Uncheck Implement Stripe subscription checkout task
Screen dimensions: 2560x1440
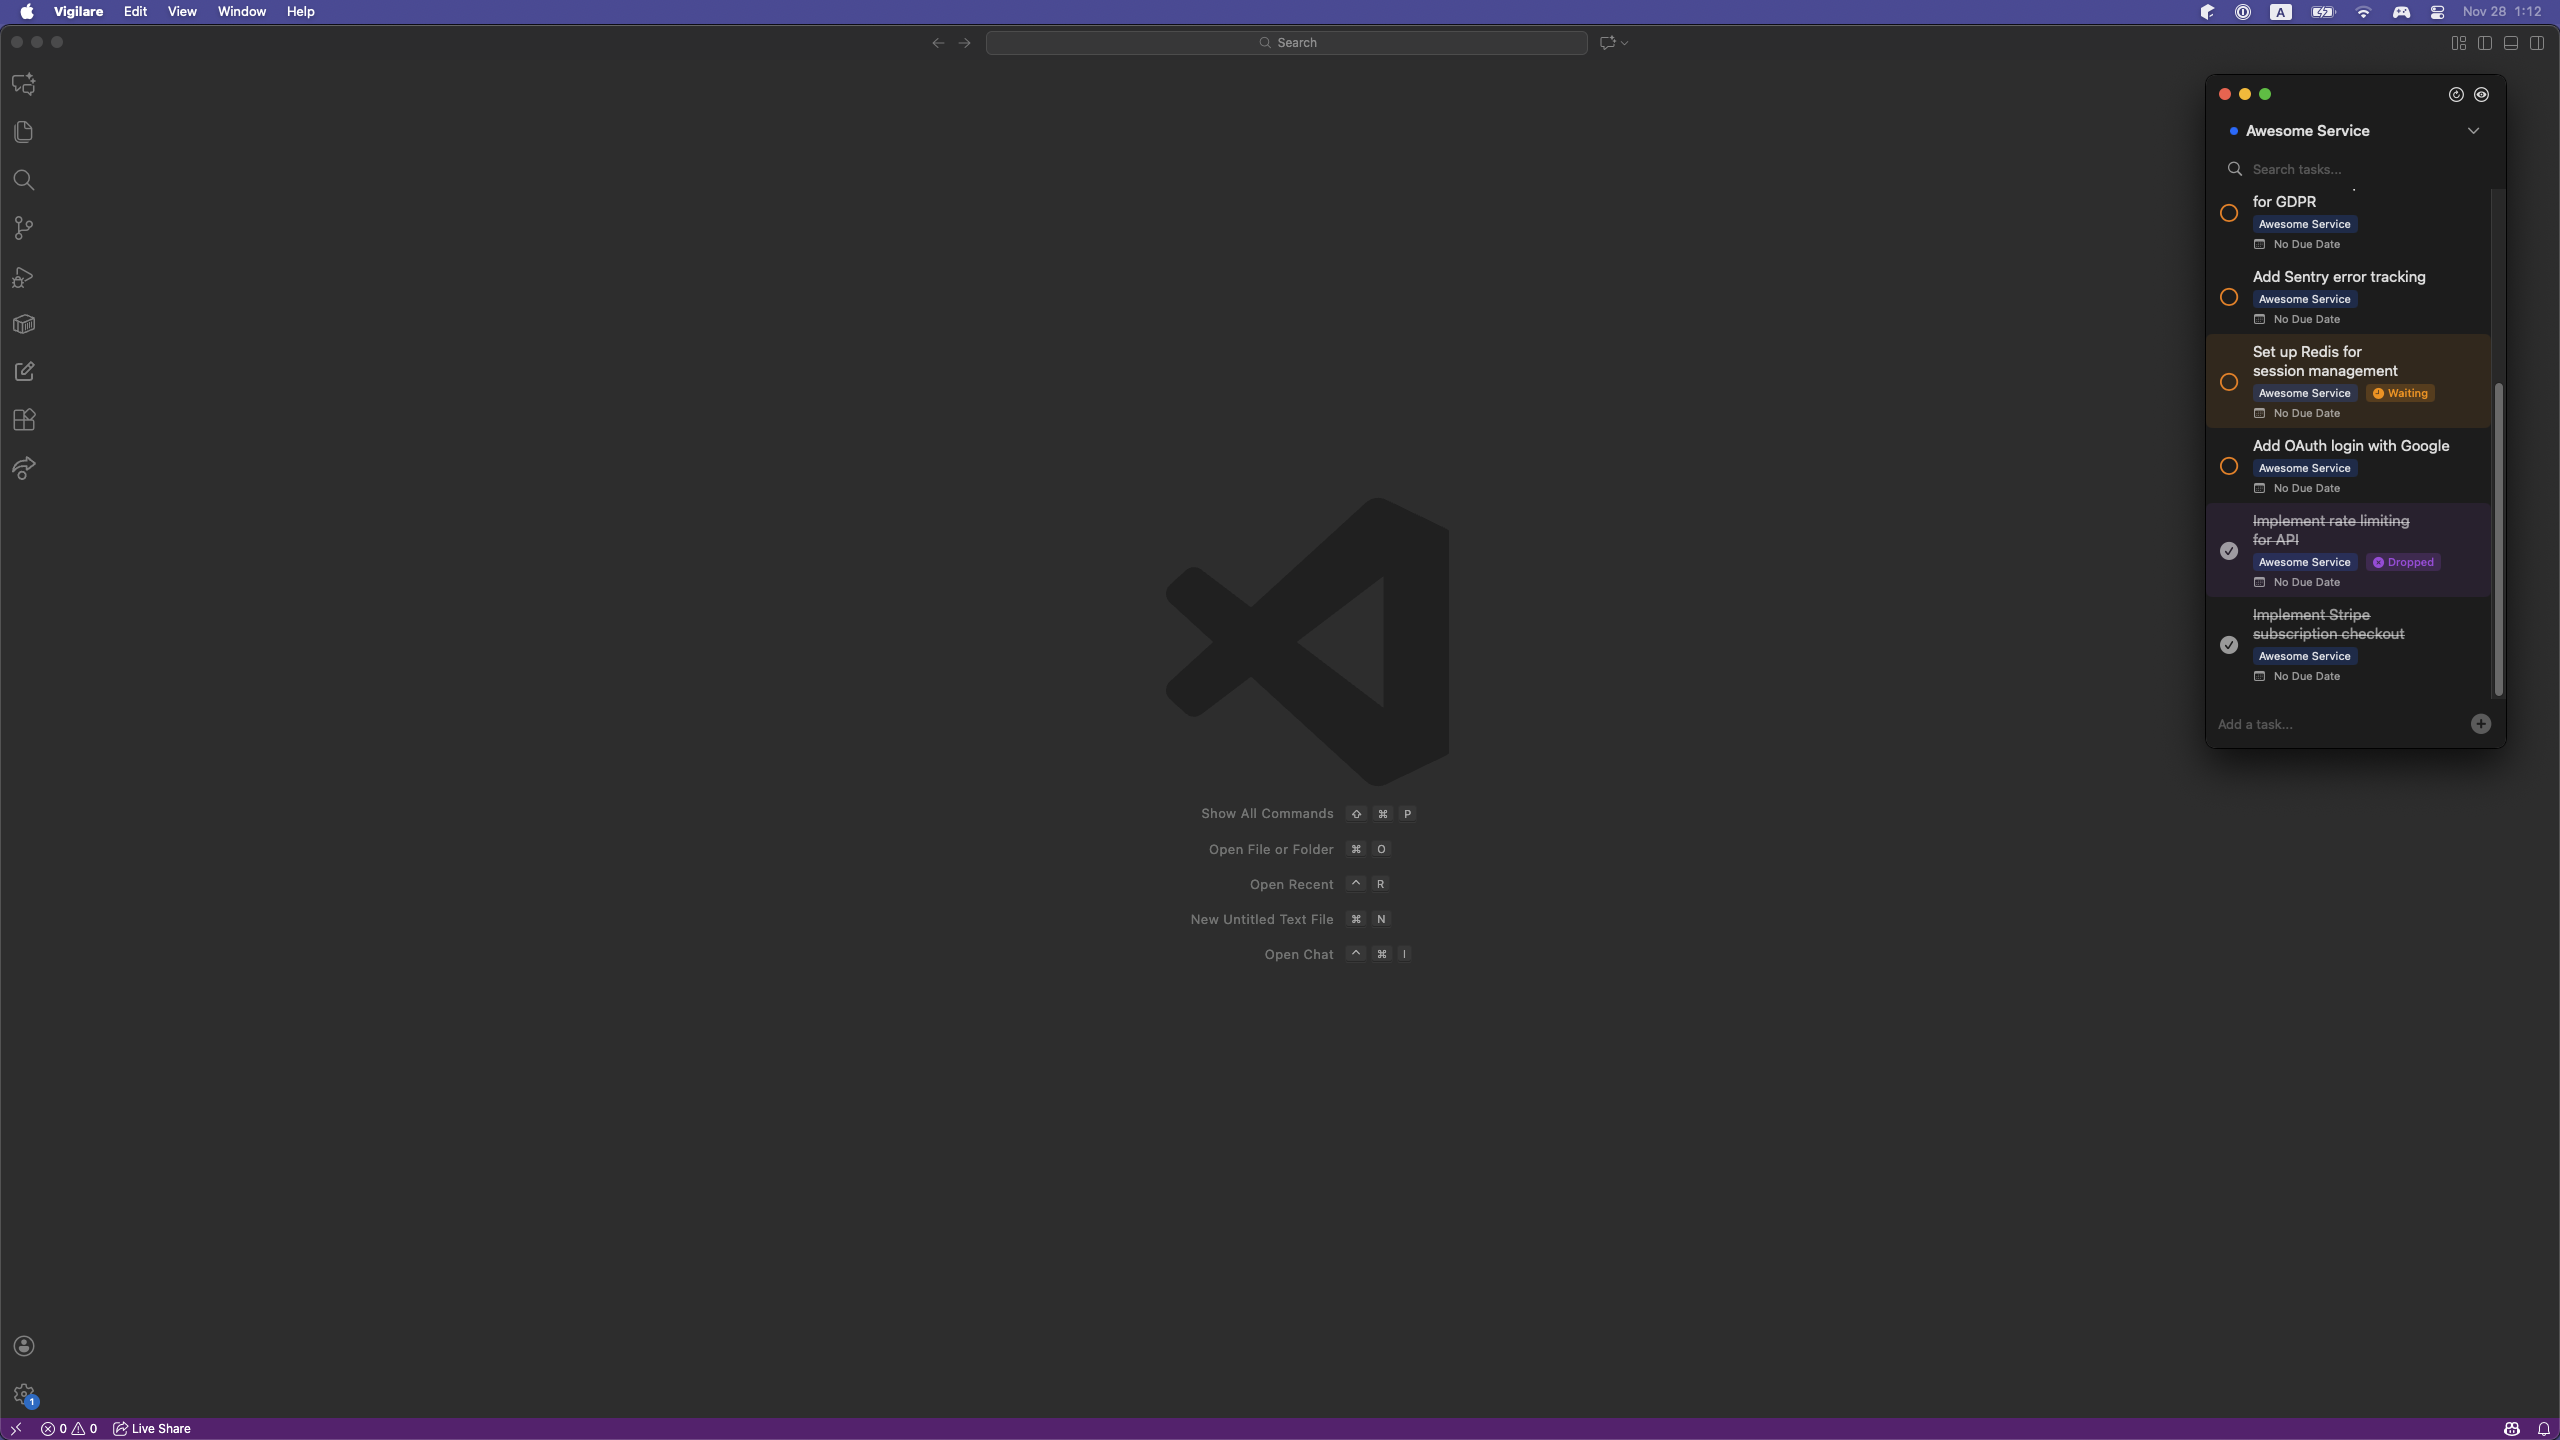click(2229, 645)
